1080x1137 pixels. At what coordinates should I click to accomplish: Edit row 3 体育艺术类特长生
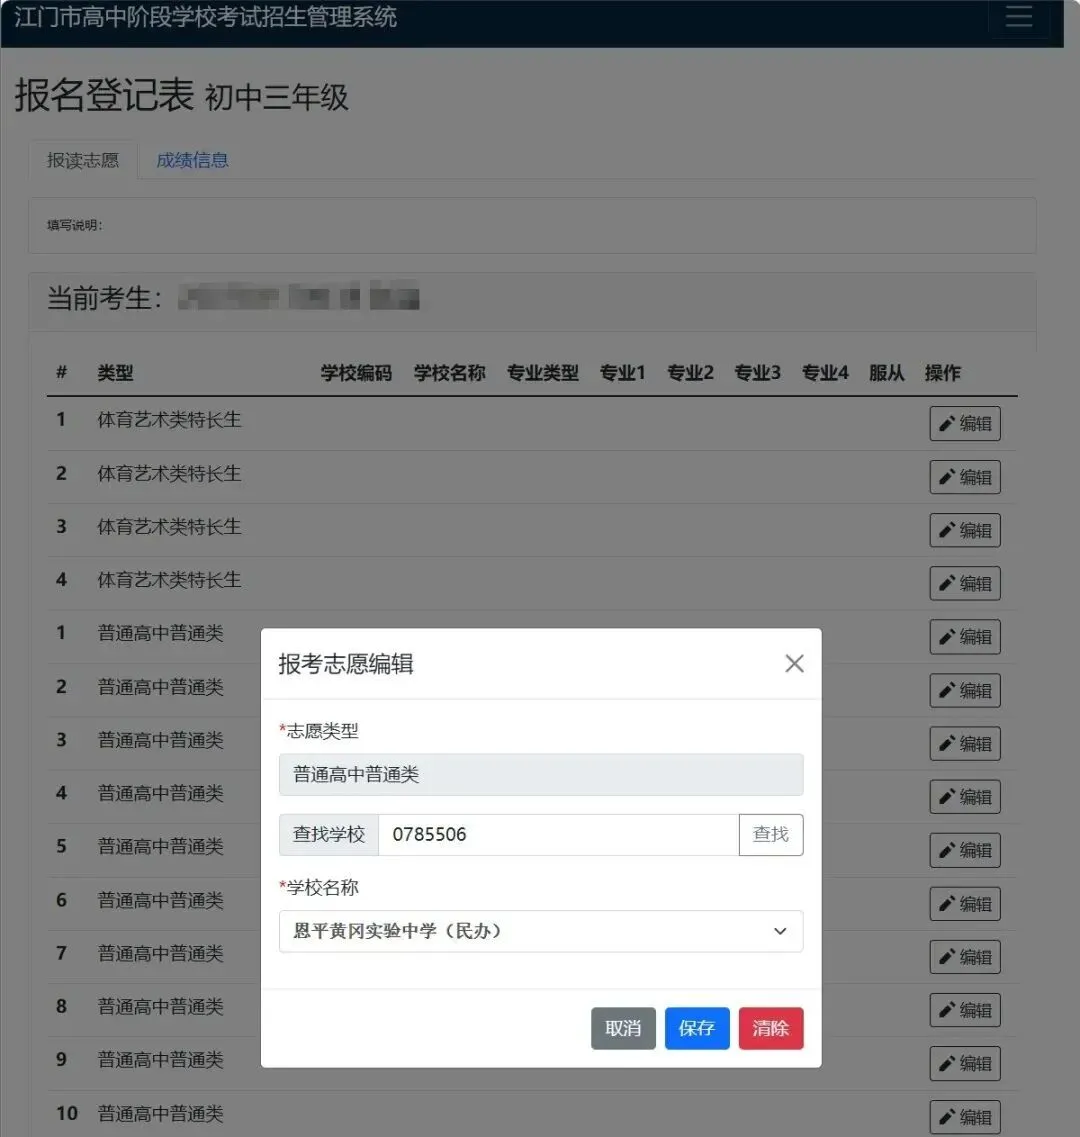pyautogui.click(x=965, y=530)
